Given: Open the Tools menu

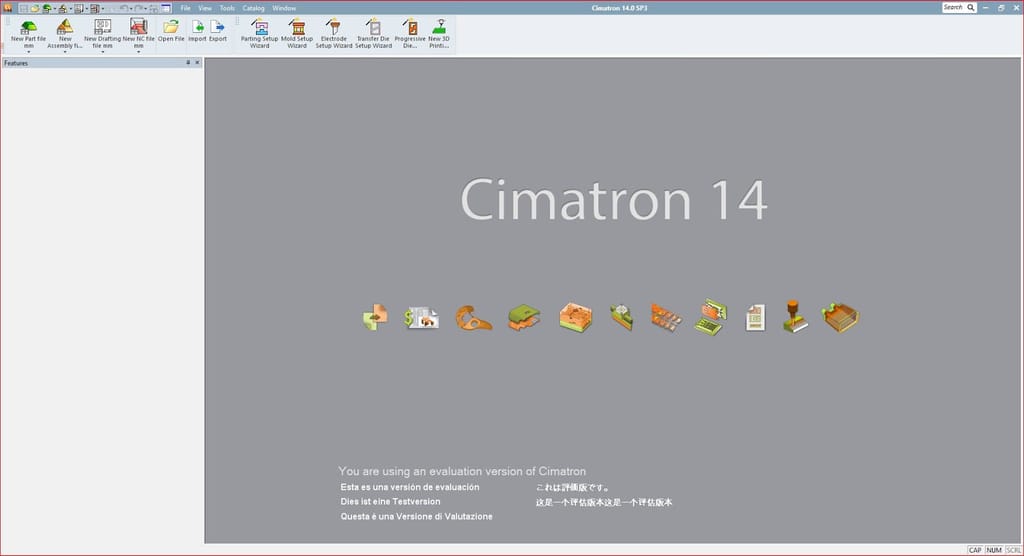Looking at the screenshot, I should tap(227, 8).
